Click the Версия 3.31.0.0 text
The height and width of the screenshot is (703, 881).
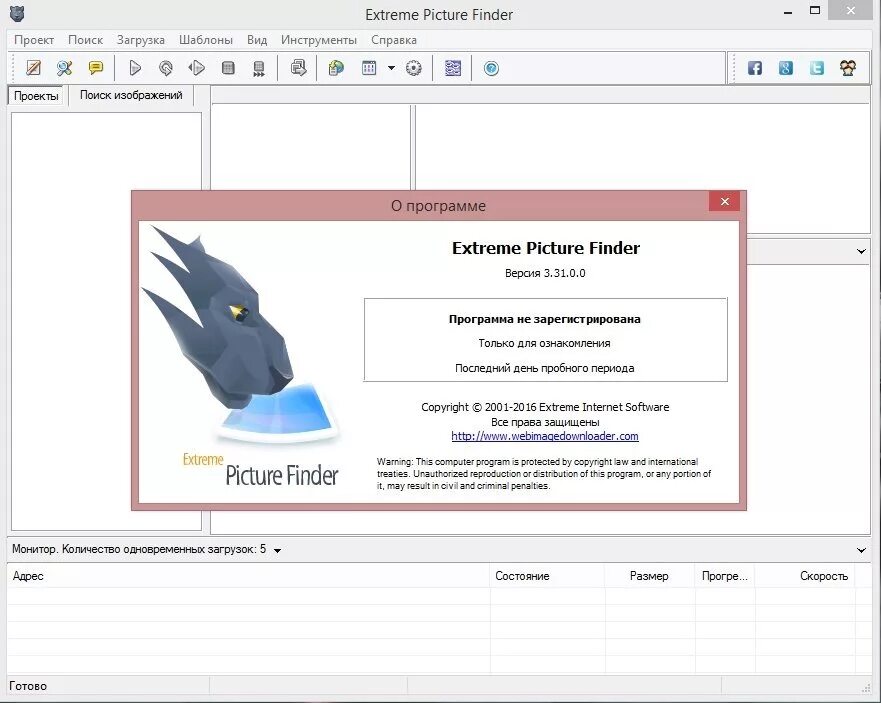[x=545, y=273]
